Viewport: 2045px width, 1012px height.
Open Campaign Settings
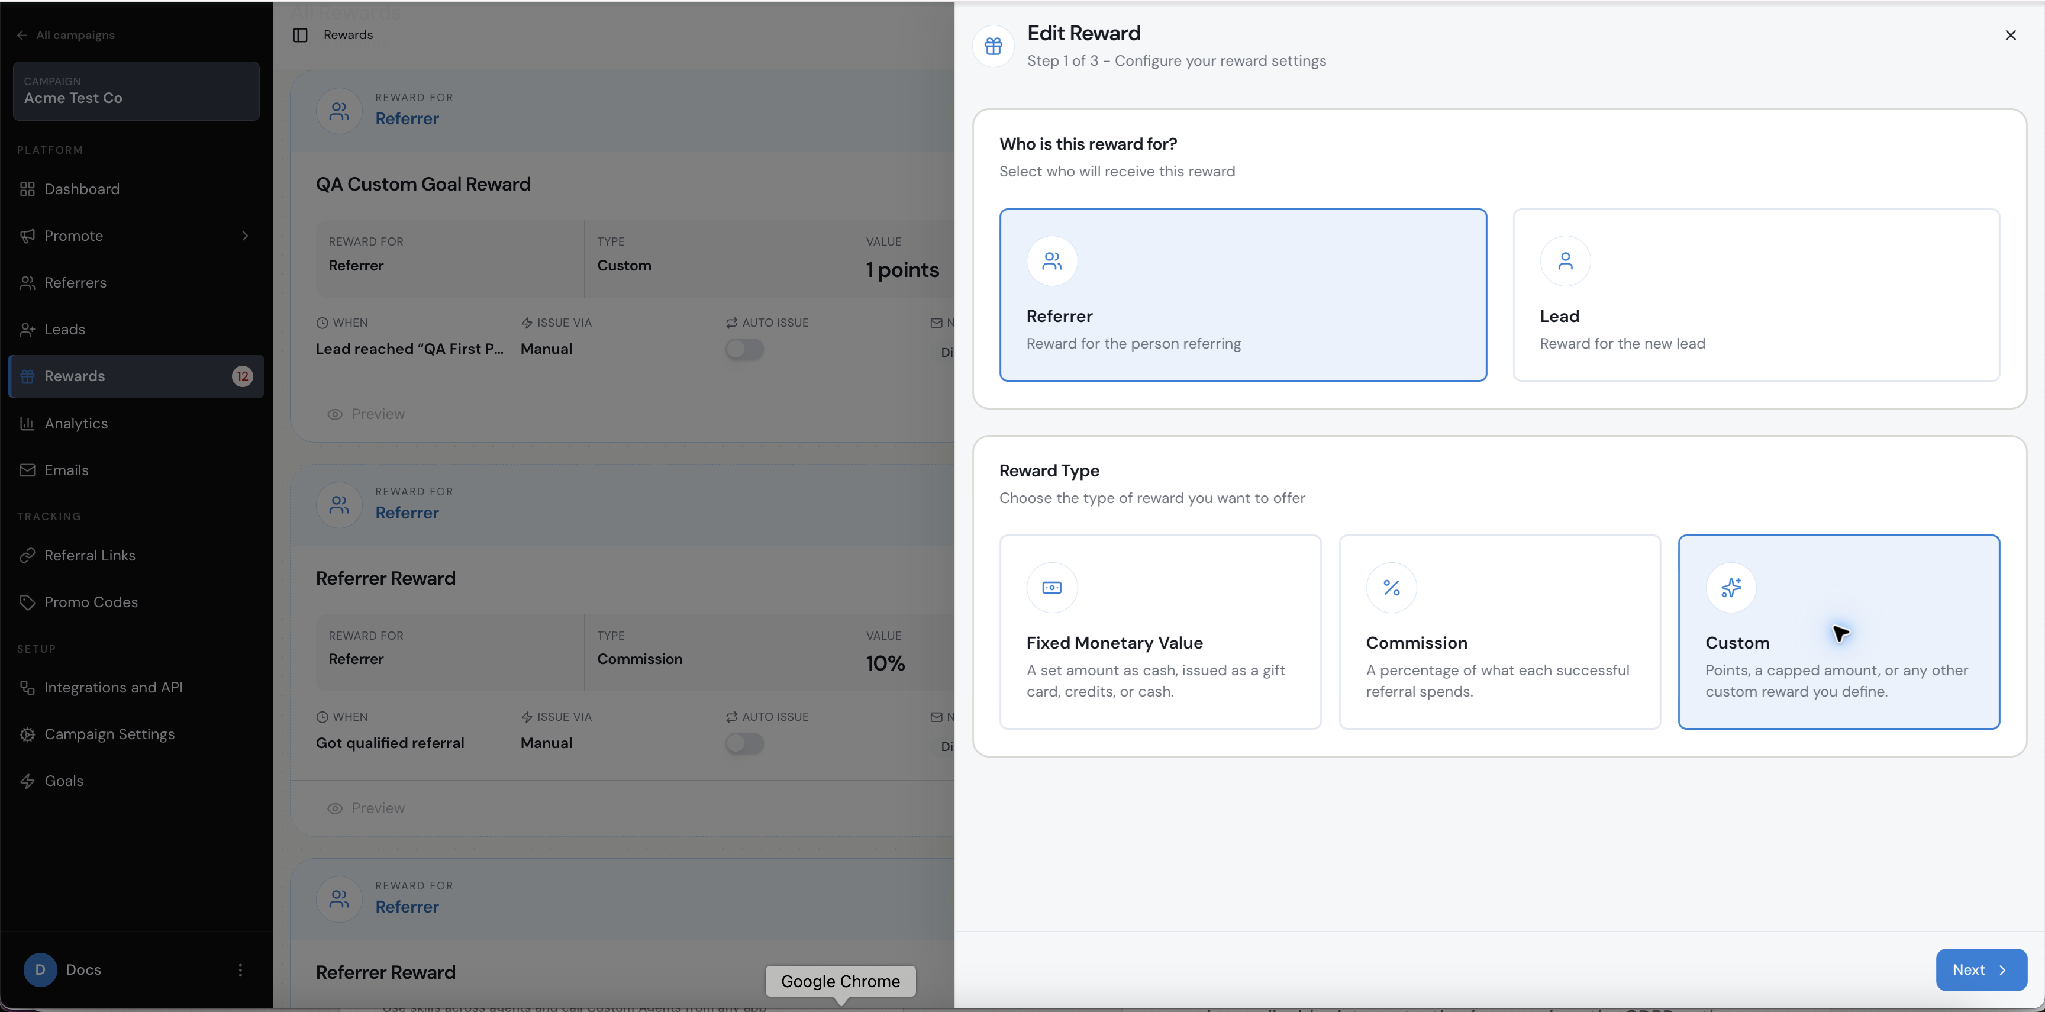point(136,734)
